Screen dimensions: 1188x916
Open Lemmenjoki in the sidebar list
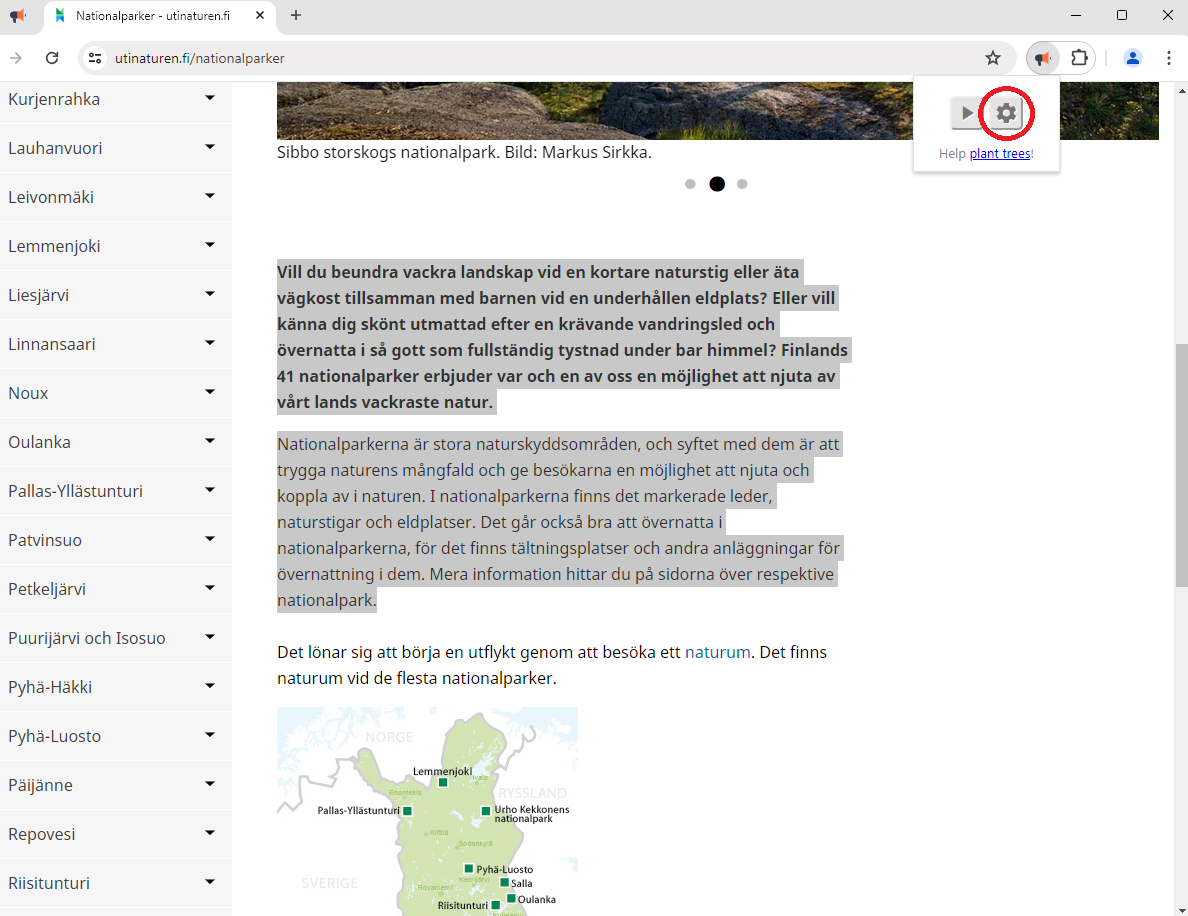click(x=55, y=246)
